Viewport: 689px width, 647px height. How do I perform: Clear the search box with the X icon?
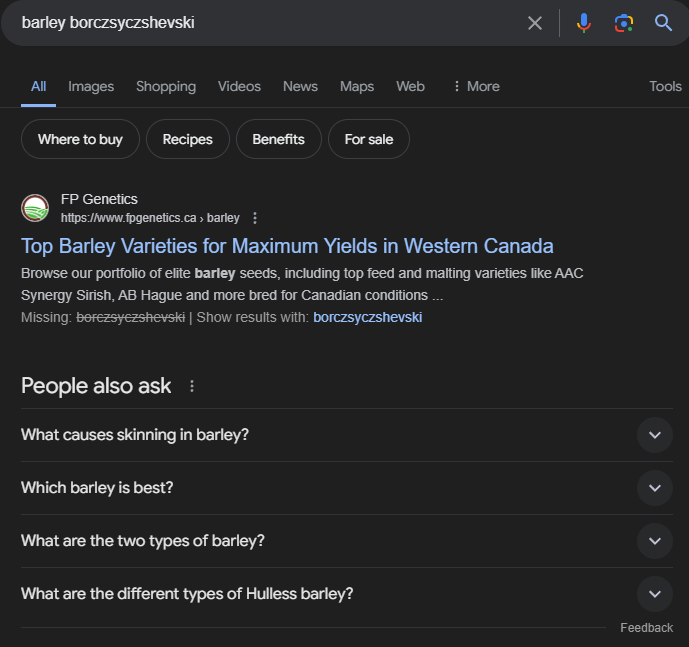pyautogui.click(x=534, y=23)
